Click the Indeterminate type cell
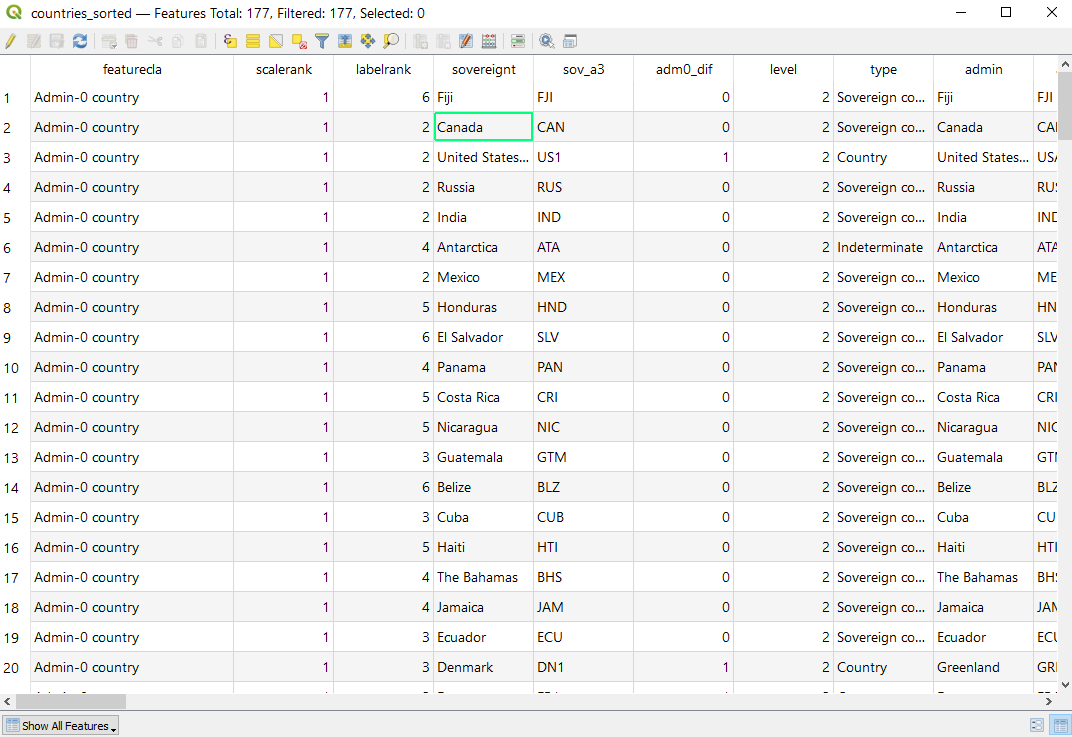1072x737 pixels. pyautogui.click(x=883, y=247)
